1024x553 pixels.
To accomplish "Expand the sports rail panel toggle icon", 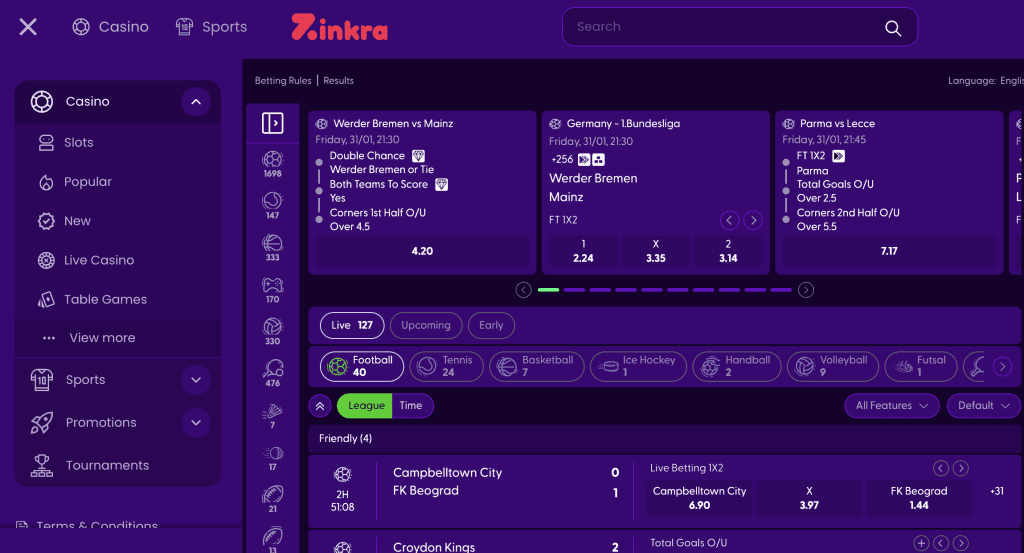I will click(272, 123).
